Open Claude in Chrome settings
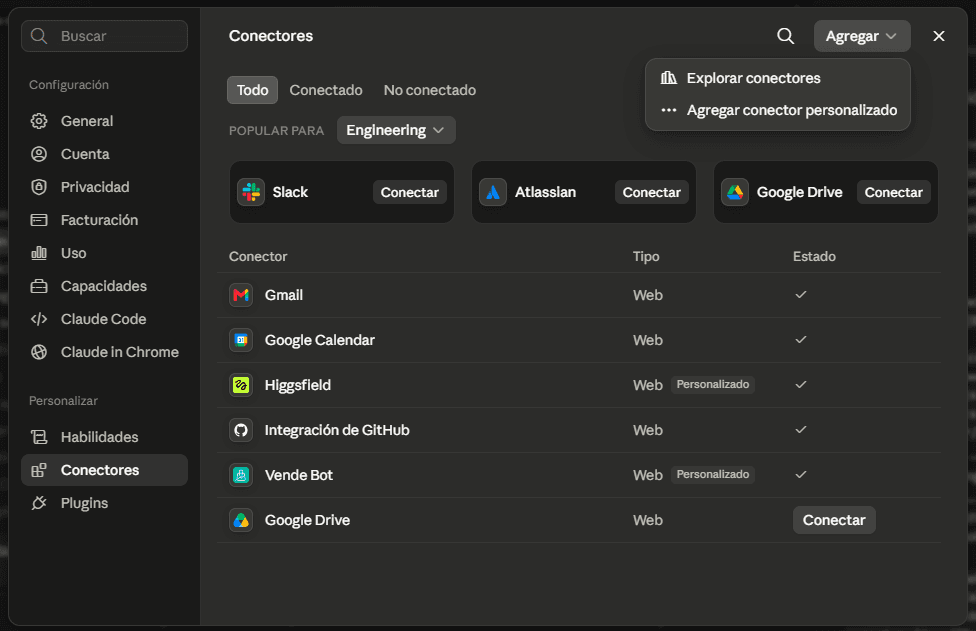The image size is (976, 631). point(105,352)
